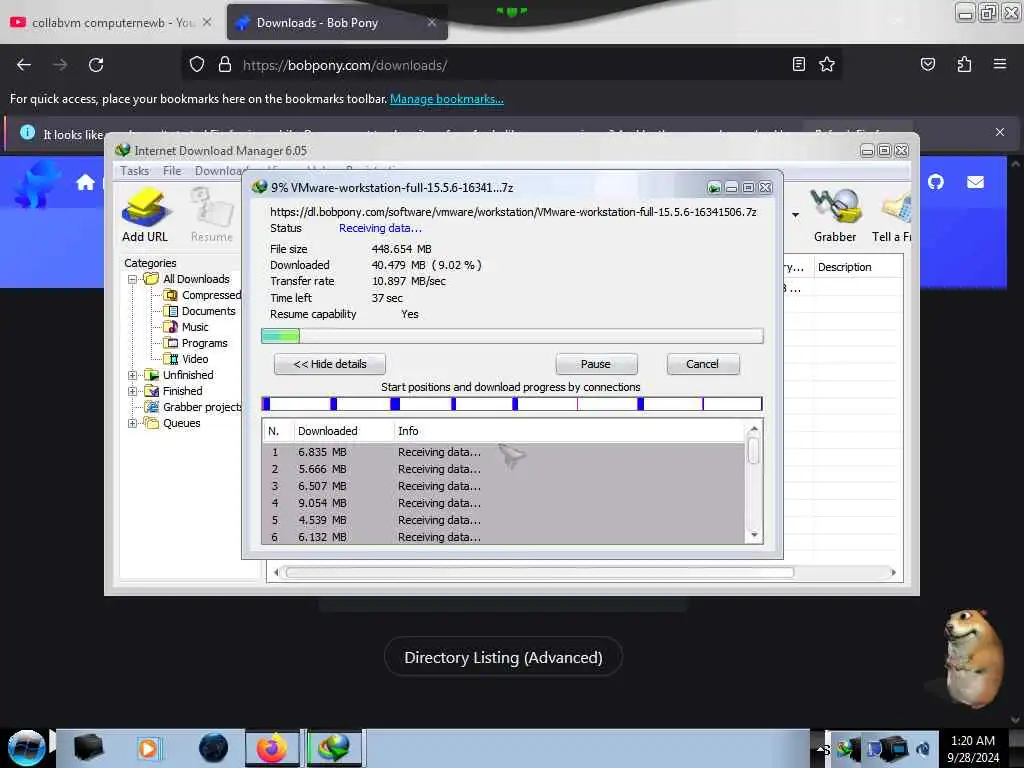
Task: Open the Windows Start orb
Action: tap(26, 748)
